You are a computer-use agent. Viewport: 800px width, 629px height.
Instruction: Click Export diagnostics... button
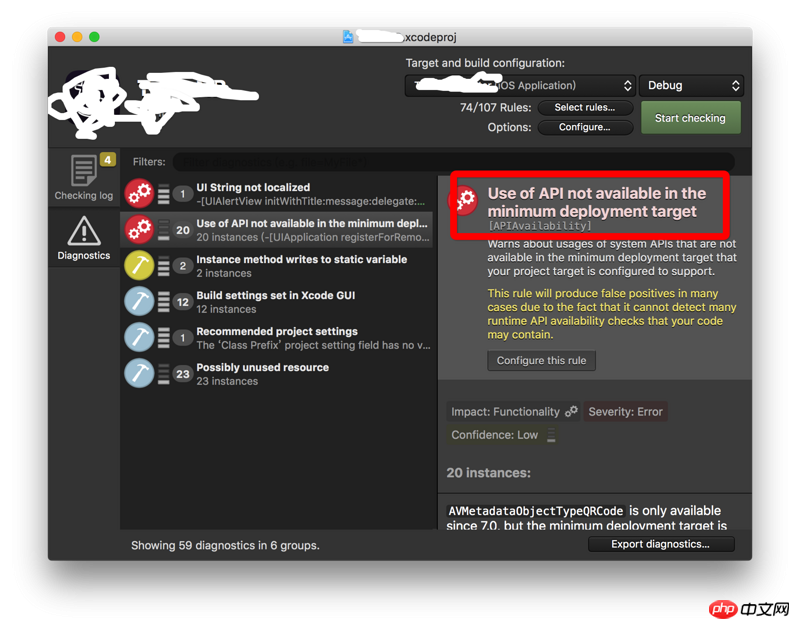pyautogui.click(x=661, y=544)
